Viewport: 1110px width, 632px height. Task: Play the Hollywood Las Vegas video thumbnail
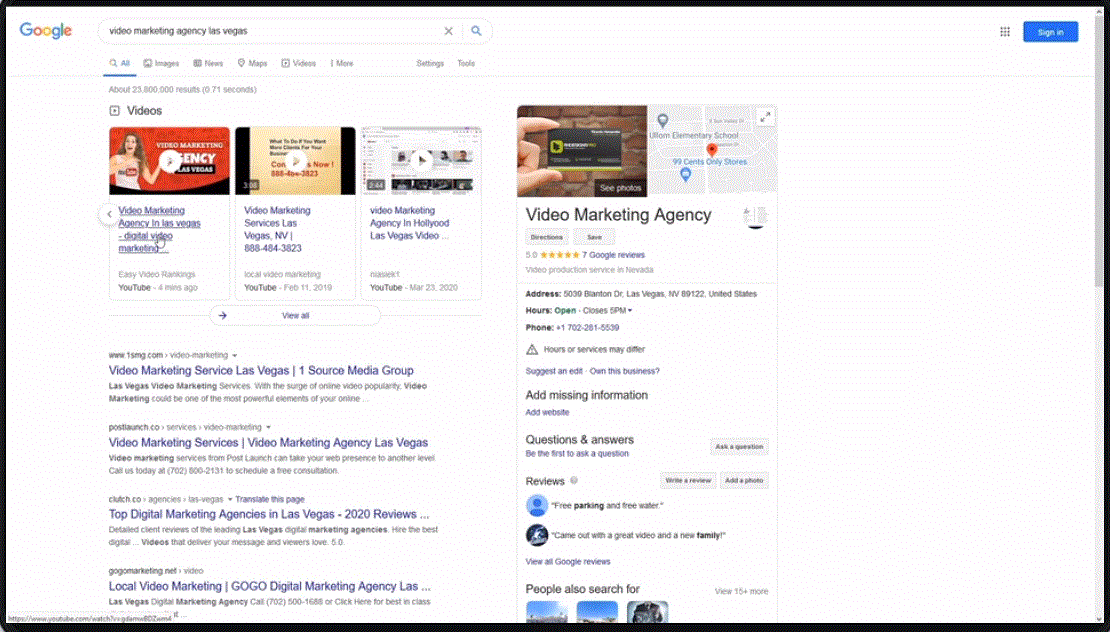click(x=421, y=161)
